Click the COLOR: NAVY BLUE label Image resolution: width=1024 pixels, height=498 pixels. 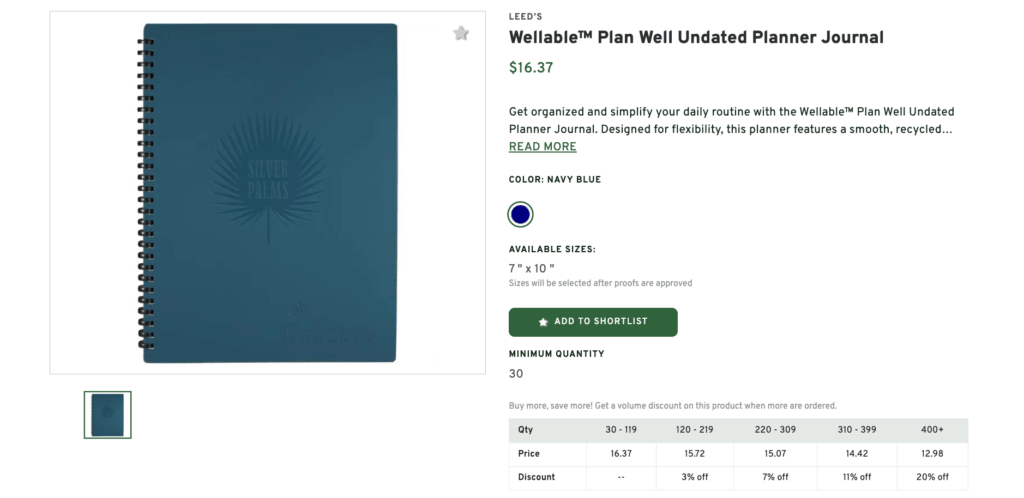(555, 180)
